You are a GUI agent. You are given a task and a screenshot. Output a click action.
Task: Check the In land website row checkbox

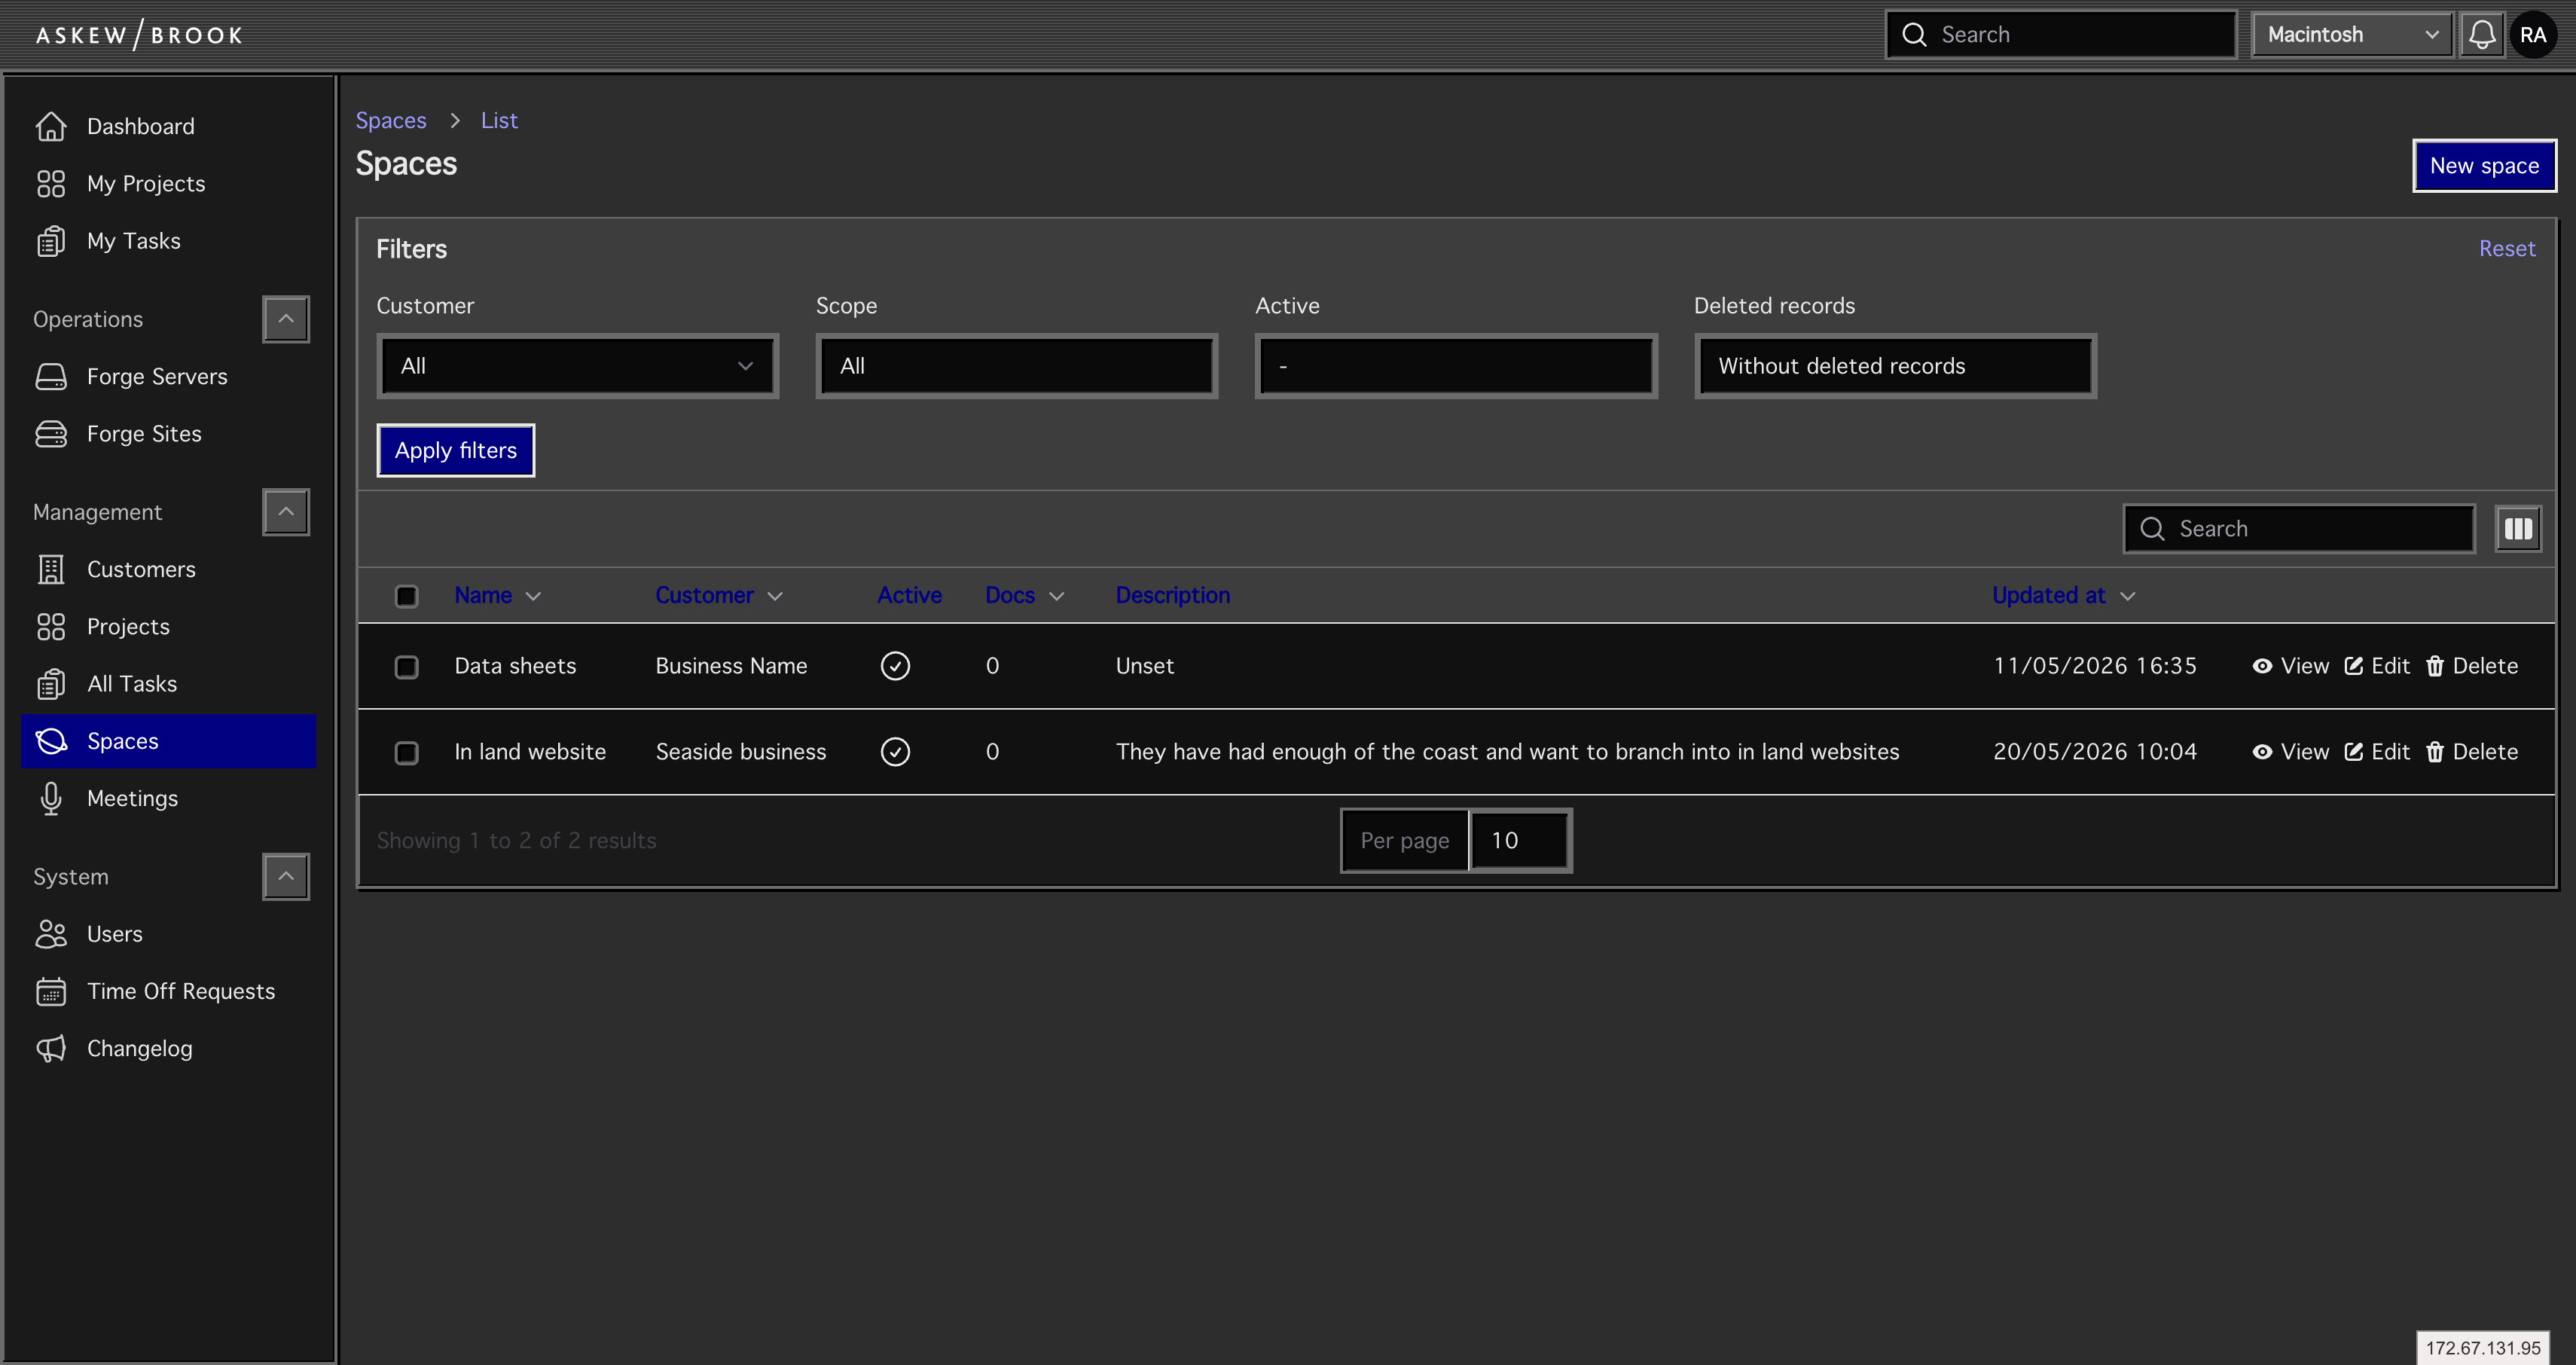coord(406,753)
